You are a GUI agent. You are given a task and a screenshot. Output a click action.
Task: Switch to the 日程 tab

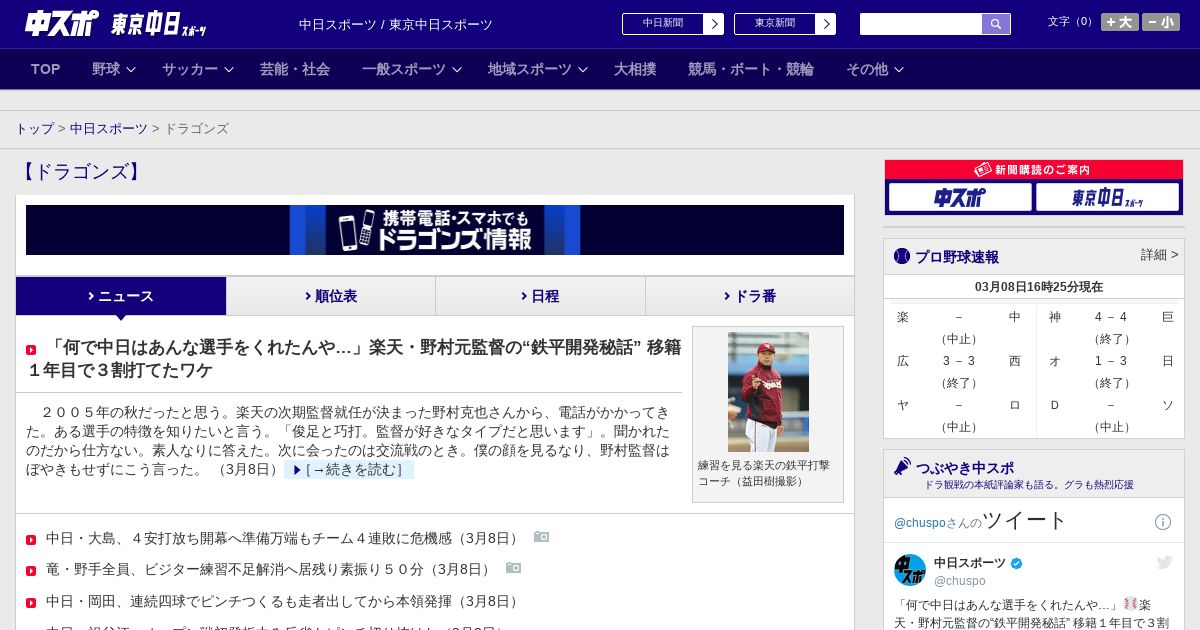pos(540,296)
